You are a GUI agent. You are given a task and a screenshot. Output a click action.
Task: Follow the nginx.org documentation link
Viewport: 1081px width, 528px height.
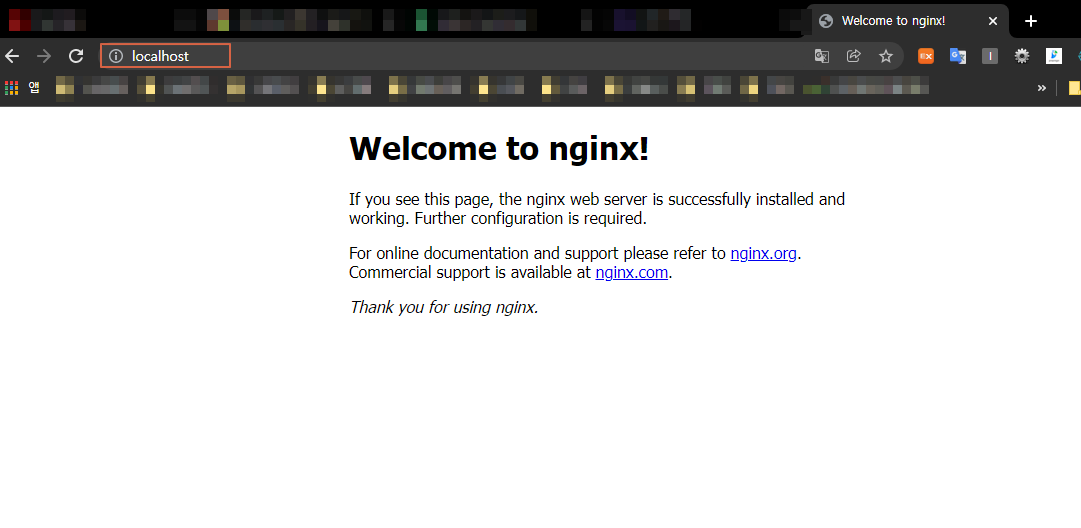pos(763,253)
